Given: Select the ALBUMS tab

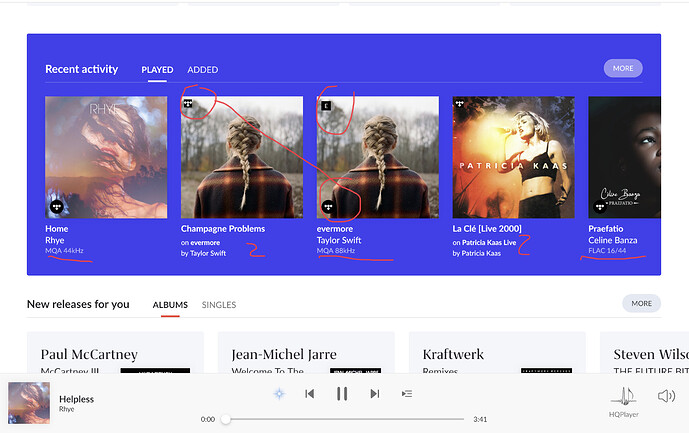Looking at the screenshot, I should click(170, 305).
